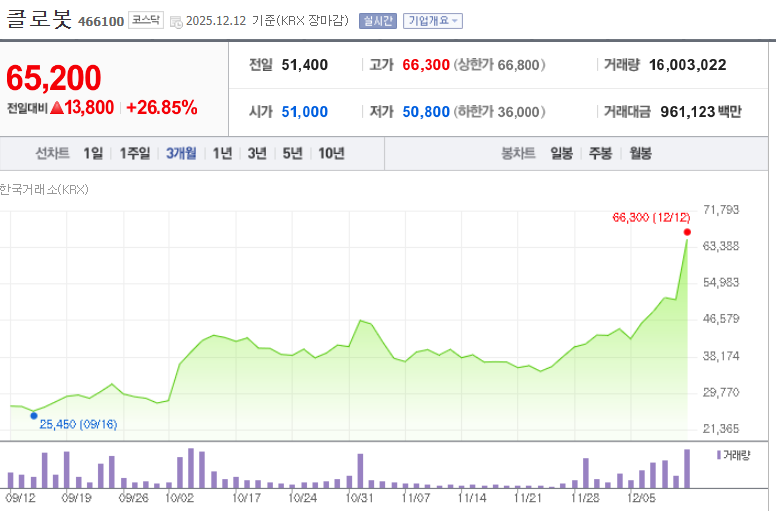Click the 시가 value 51,000
Image resolution: width=776 pixels, height=511 pixels.
click(304, 112)
